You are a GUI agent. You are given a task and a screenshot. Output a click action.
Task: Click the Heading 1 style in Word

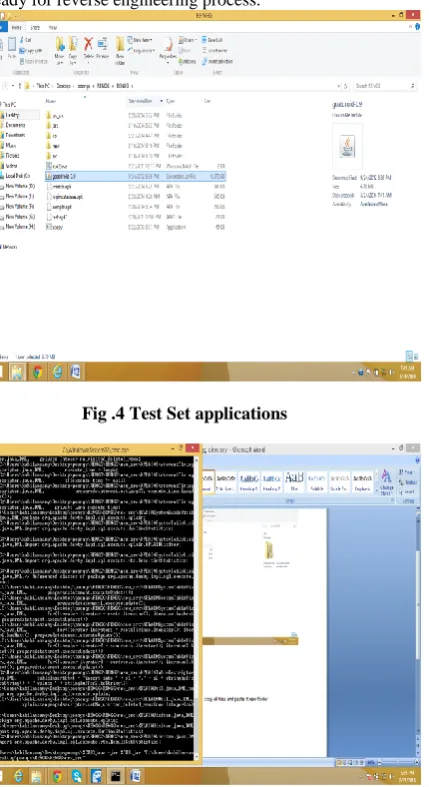248,480
